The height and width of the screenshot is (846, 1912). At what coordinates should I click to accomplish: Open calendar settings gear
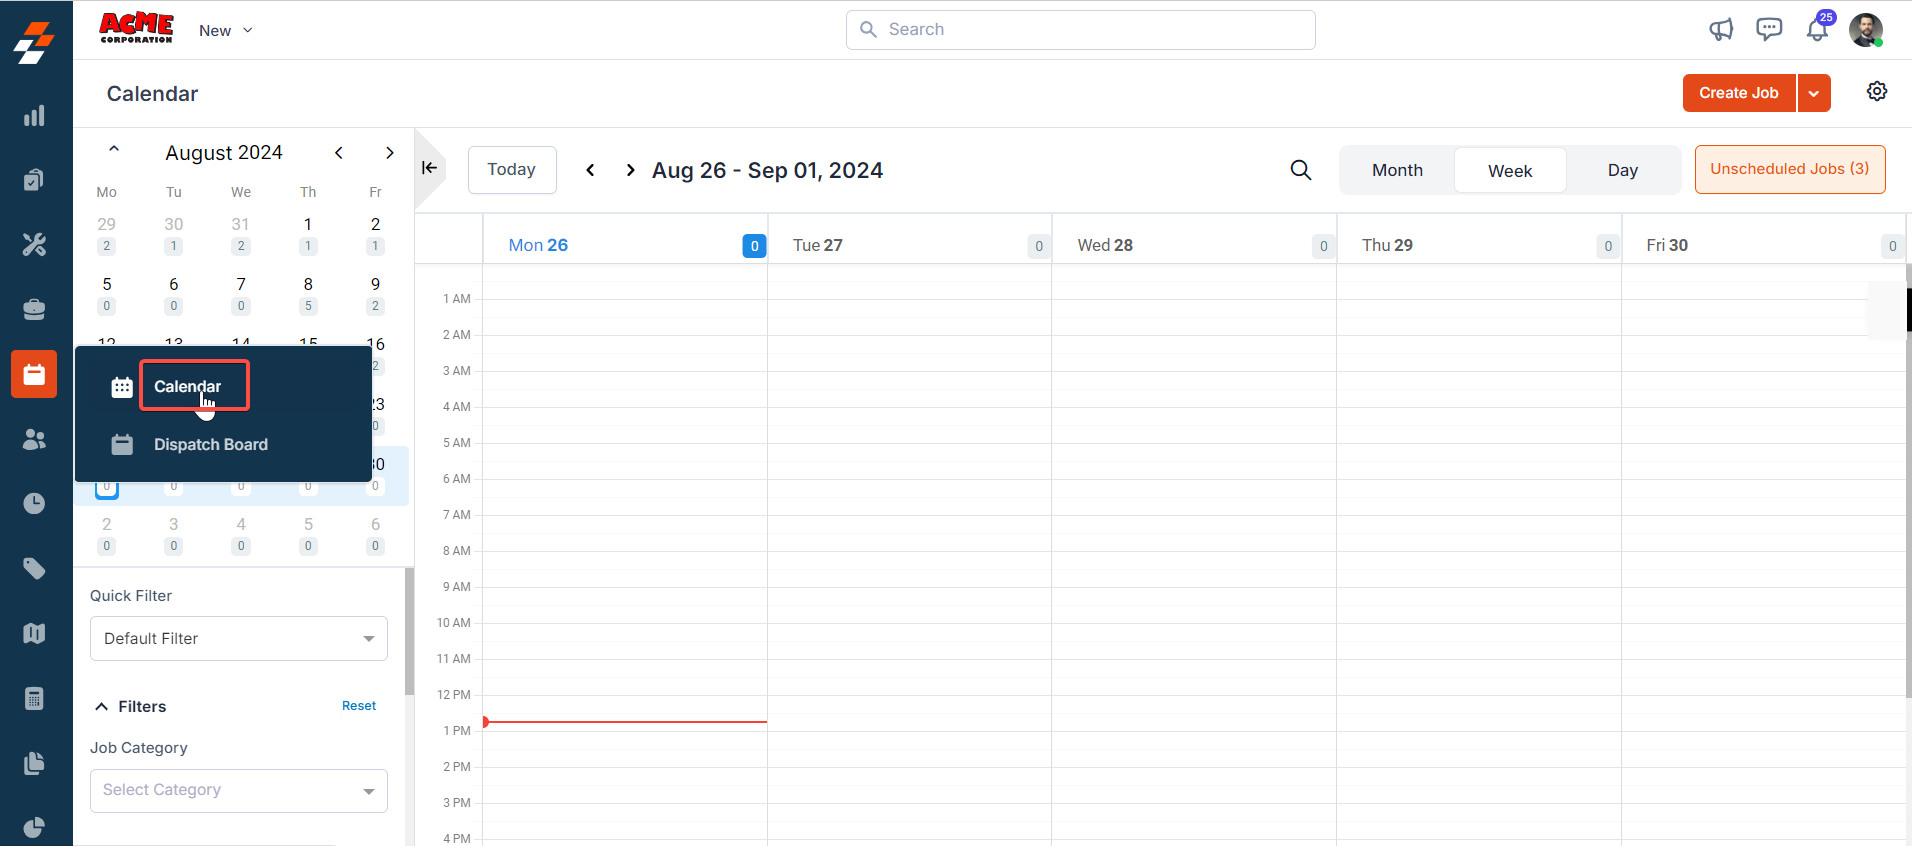coord(1877,92)
